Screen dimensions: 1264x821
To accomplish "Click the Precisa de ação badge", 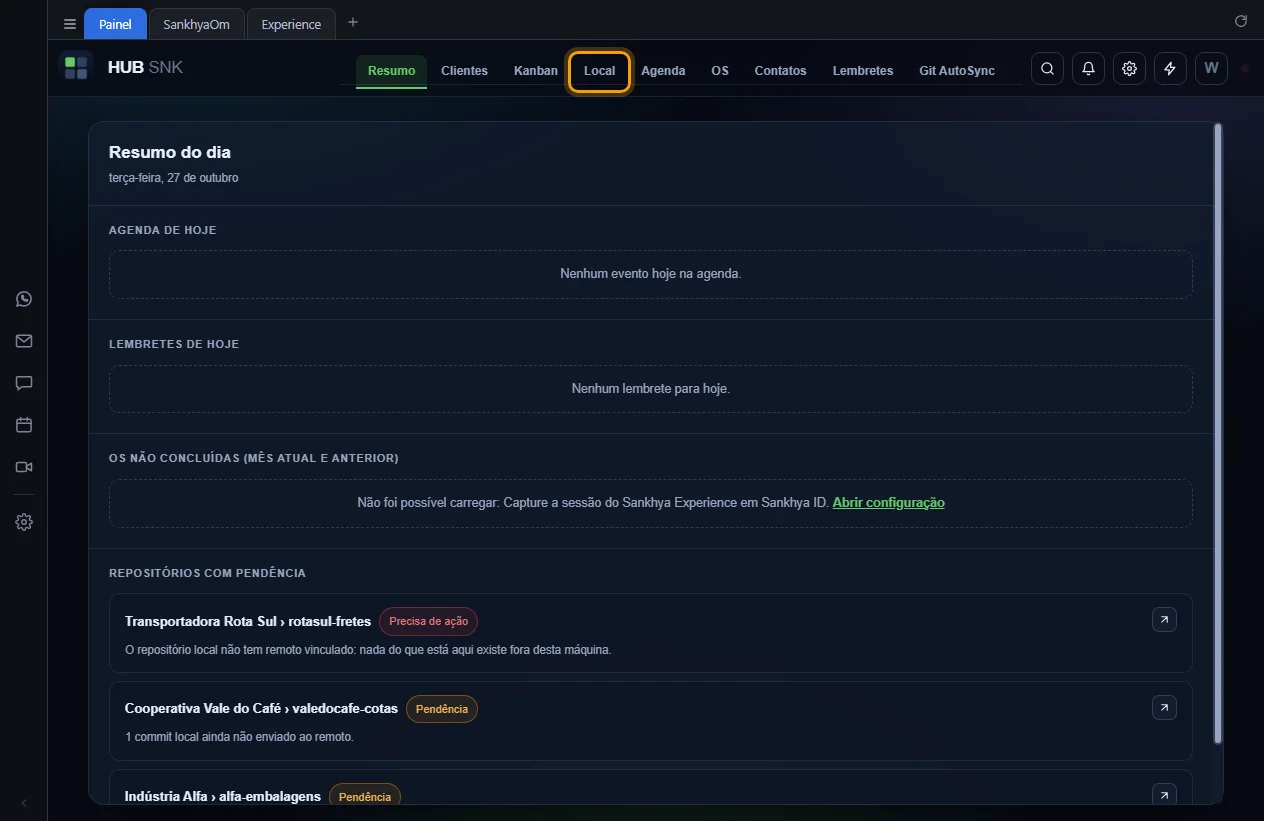I will click(x=429, y=621).
